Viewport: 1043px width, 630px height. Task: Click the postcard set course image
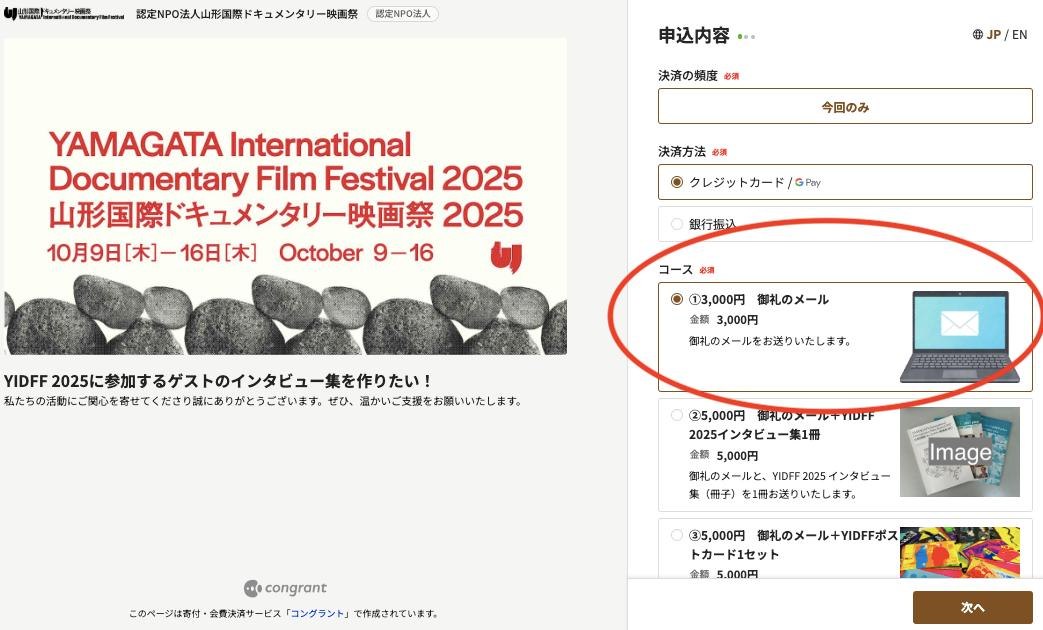coord(959,552)
